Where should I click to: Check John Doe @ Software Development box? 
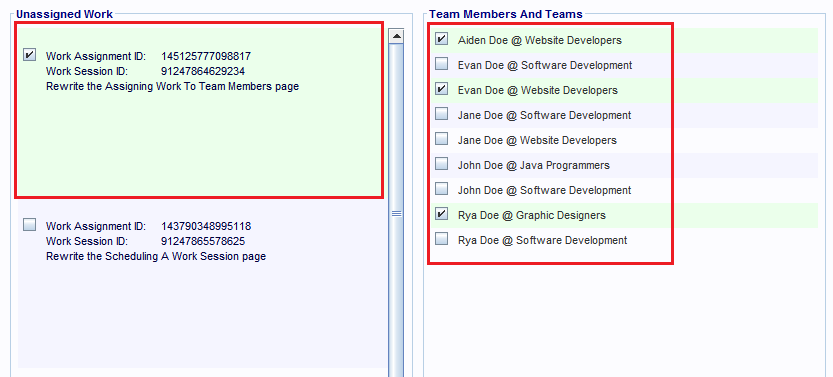tap(441, 189)
